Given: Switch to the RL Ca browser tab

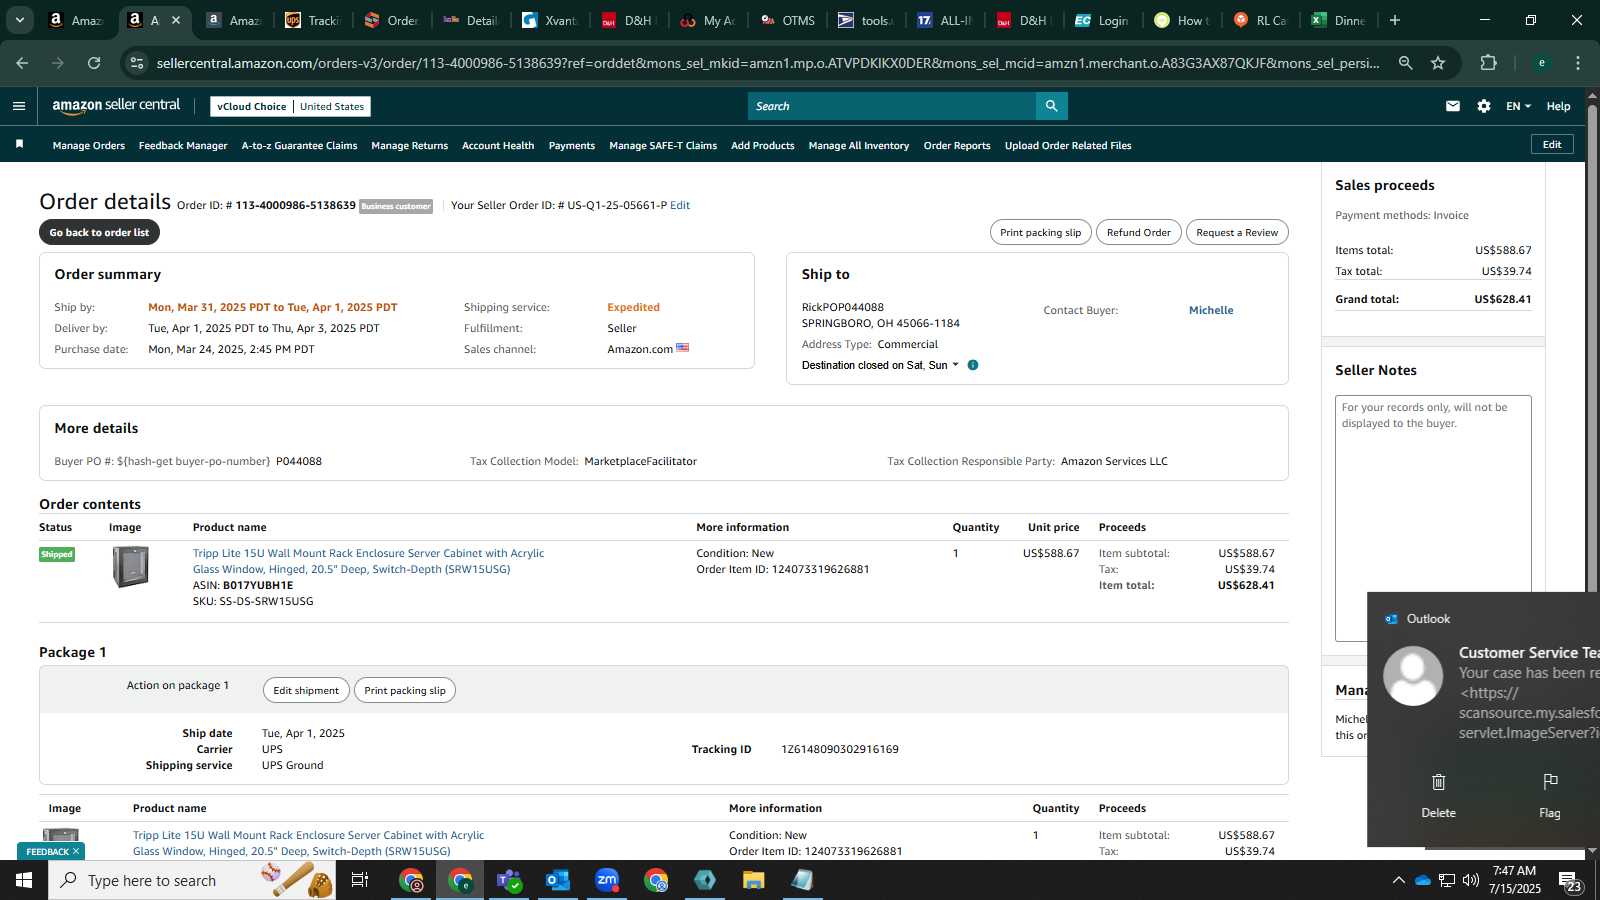Looking at the screenshot, I should click(1262, 20).
